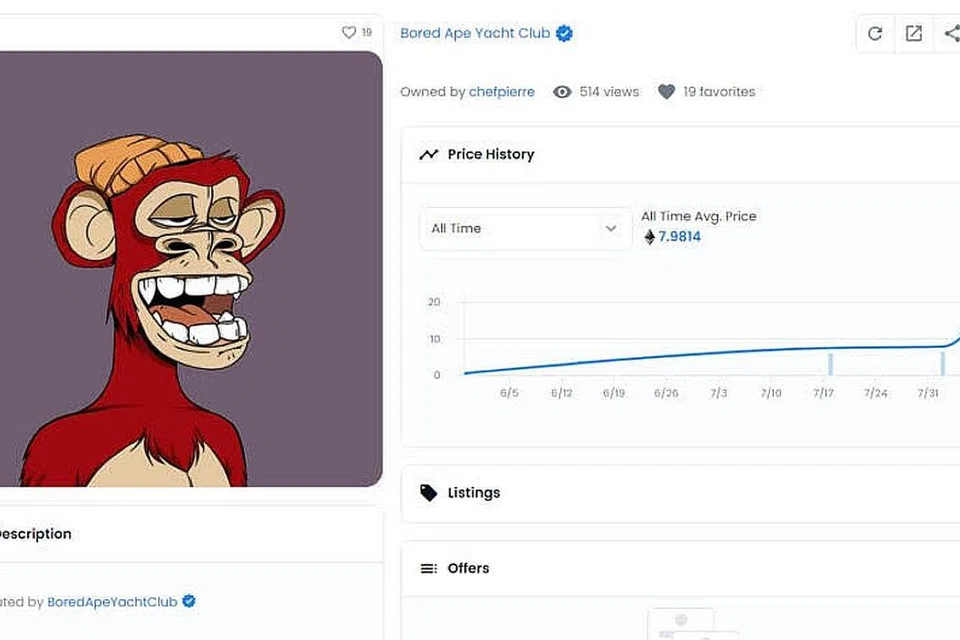Click the eye views icon

pyautogui.click(x=563, y=92)
